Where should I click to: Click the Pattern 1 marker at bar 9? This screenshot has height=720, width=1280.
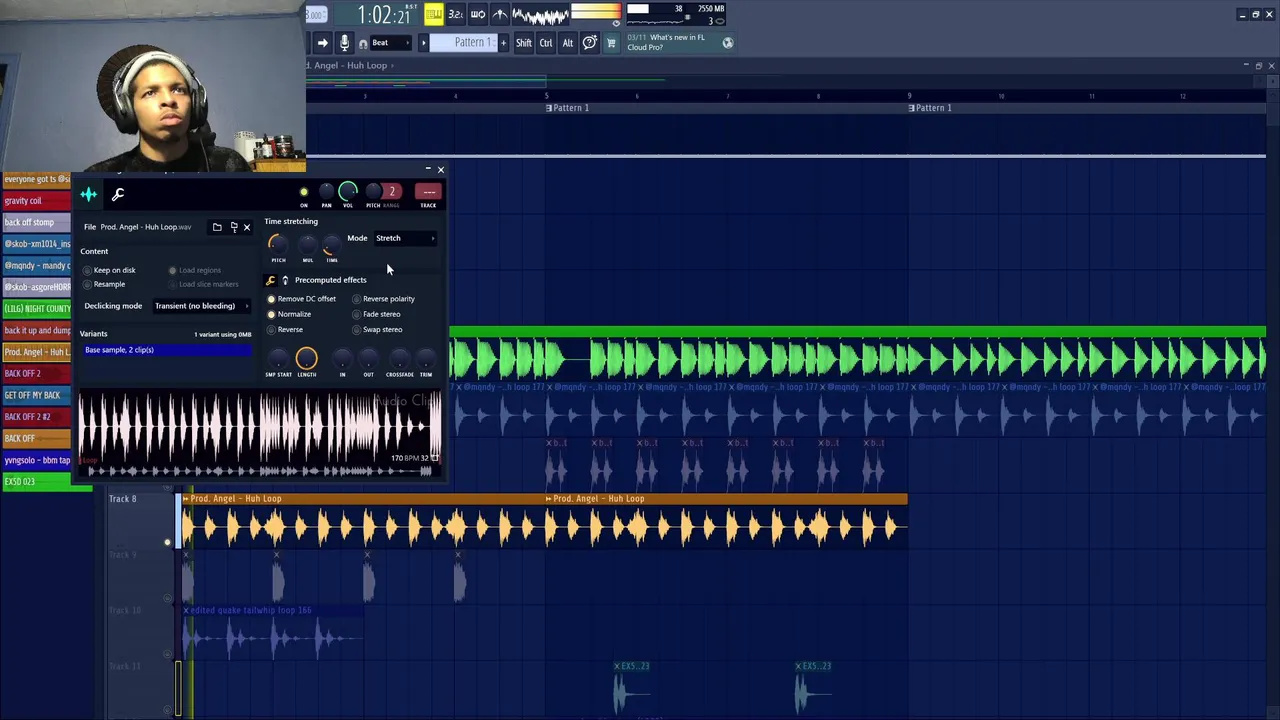[x=930, y=108]
